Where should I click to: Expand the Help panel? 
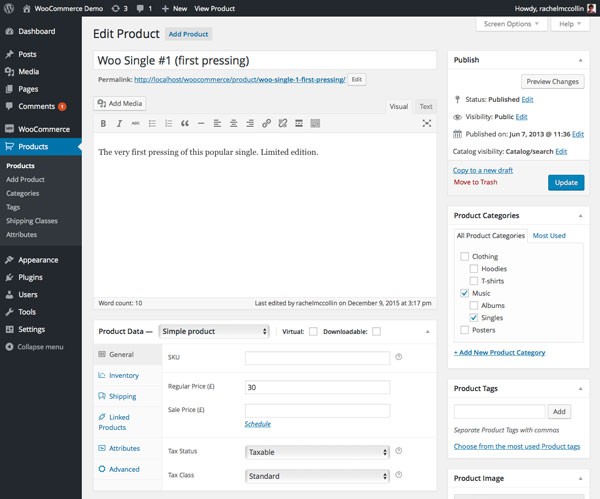[x=570, y=24]
